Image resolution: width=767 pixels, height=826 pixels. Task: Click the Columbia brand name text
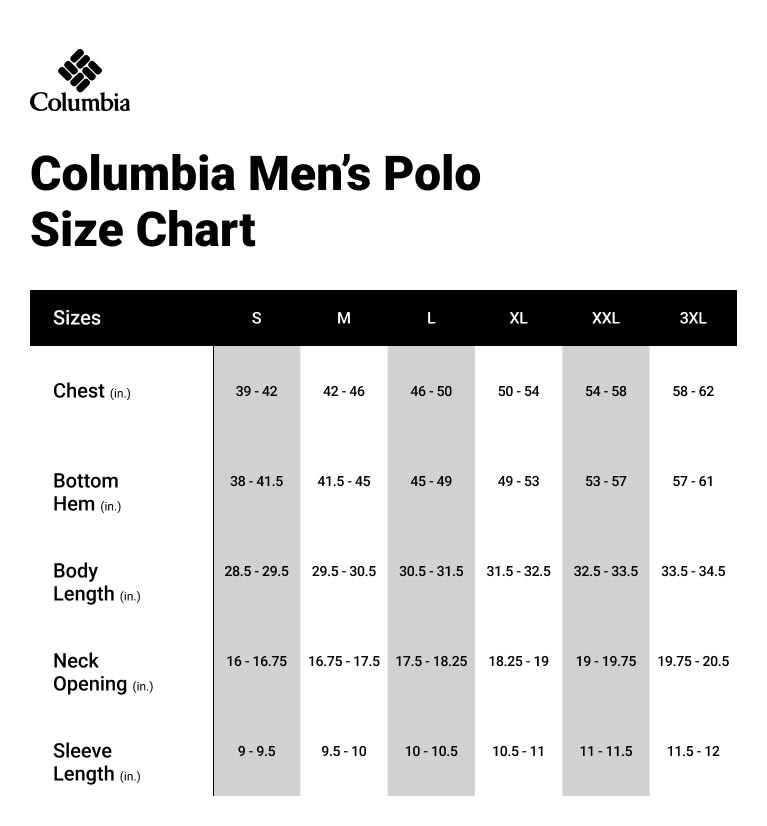click(x=80, y=102)
